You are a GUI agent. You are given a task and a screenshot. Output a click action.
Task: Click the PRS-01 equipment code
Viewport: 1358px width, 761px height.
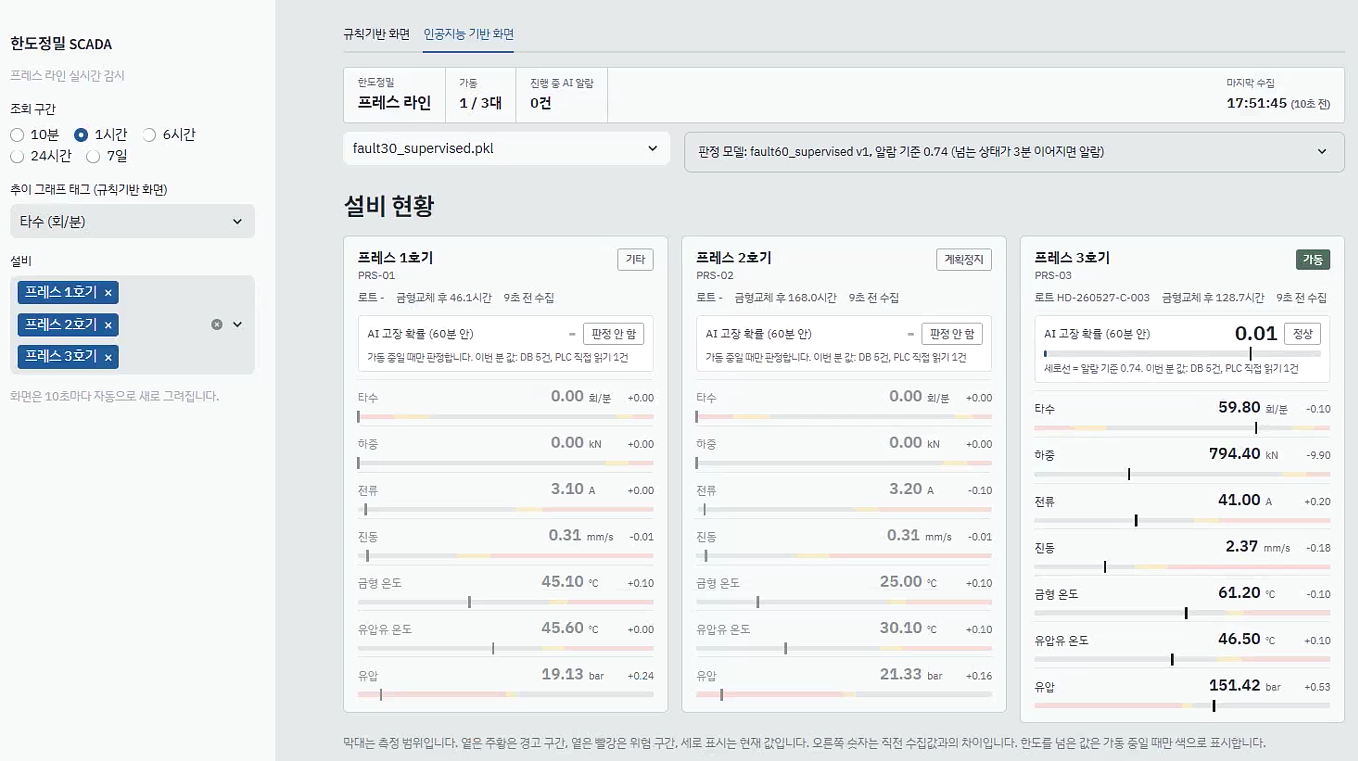[x=377, y=275]
